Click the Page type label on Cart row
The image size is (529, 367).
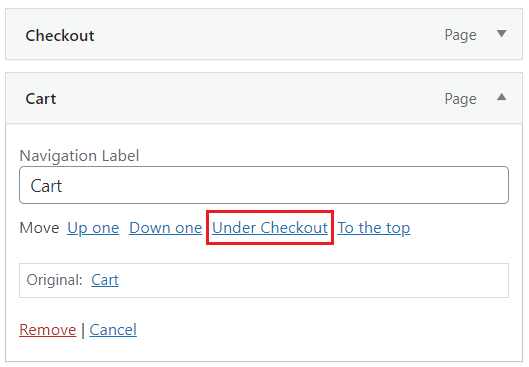point(461,99)
